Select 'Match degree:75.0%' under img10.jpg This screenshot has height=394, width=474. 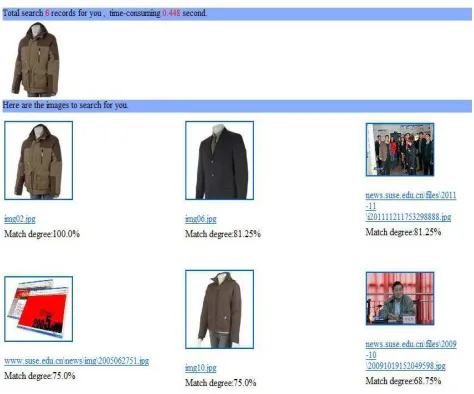[x=221, y=383]
